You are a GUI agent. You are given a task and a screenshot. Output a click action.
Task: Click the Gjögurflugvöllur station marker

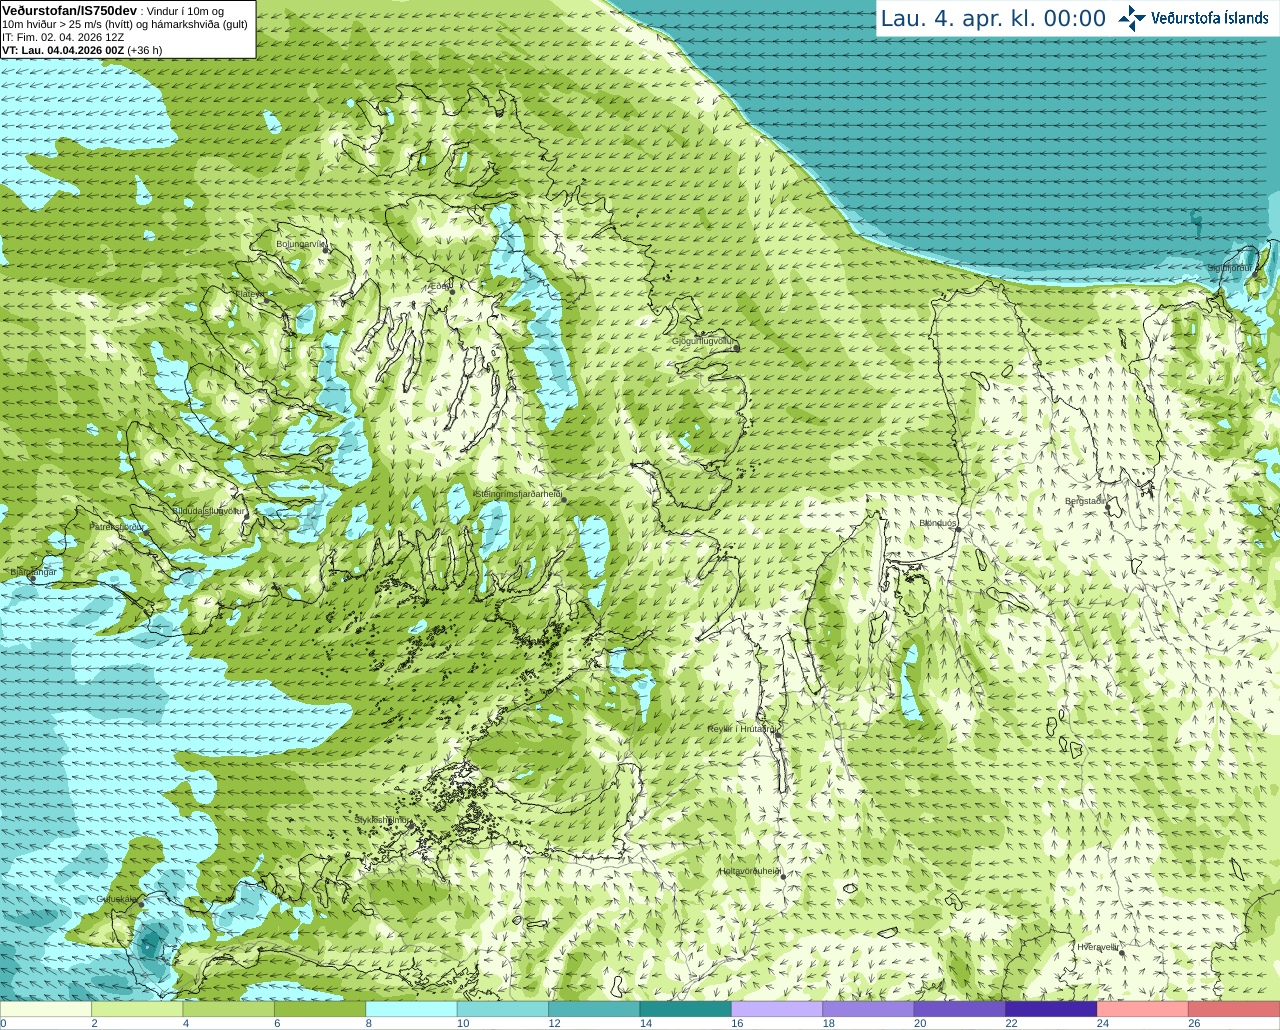pyautogui.click(x=736, y=348)
